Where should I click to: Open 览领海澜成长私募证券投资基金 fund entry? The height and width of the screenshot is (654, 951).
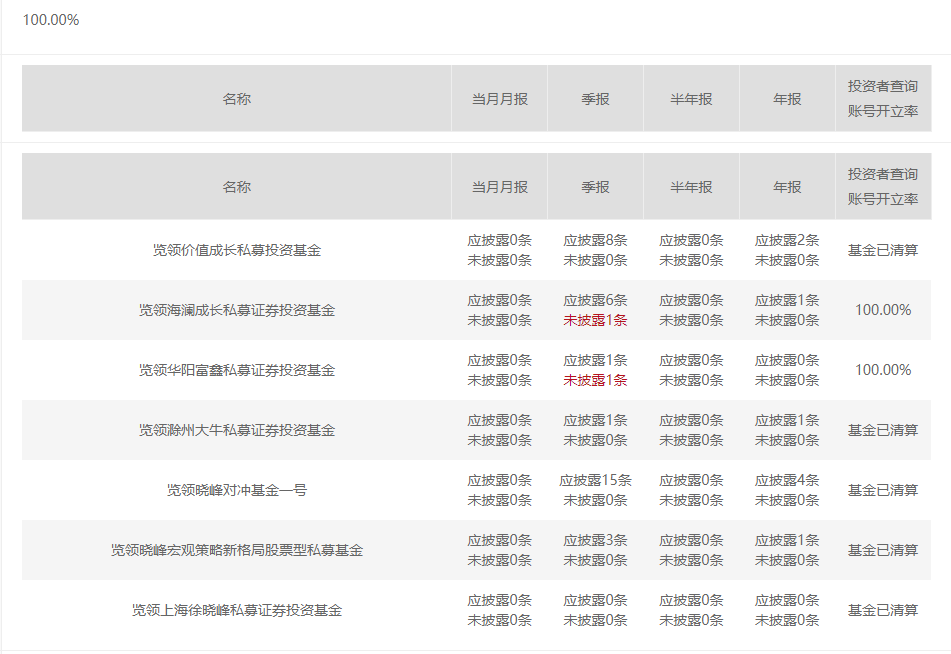[x=237, y=310]
